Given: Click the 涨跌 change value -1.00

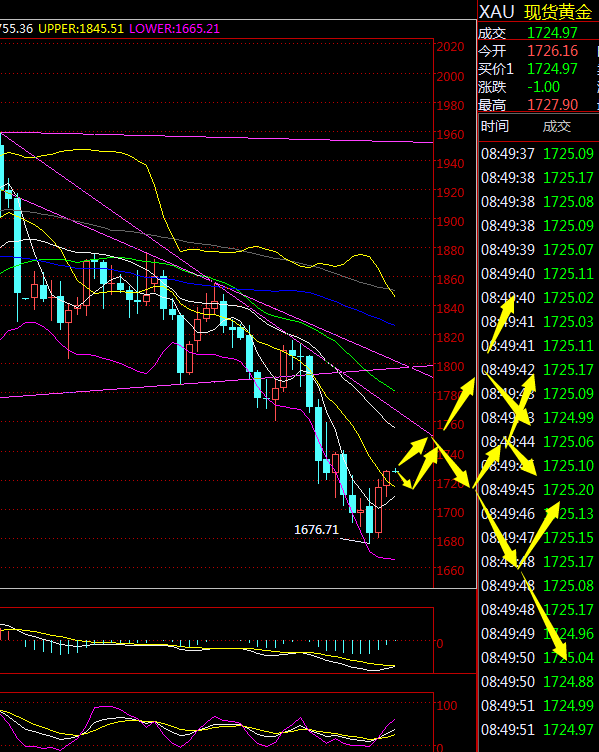Looking at the screenshot, I should 543,87.
